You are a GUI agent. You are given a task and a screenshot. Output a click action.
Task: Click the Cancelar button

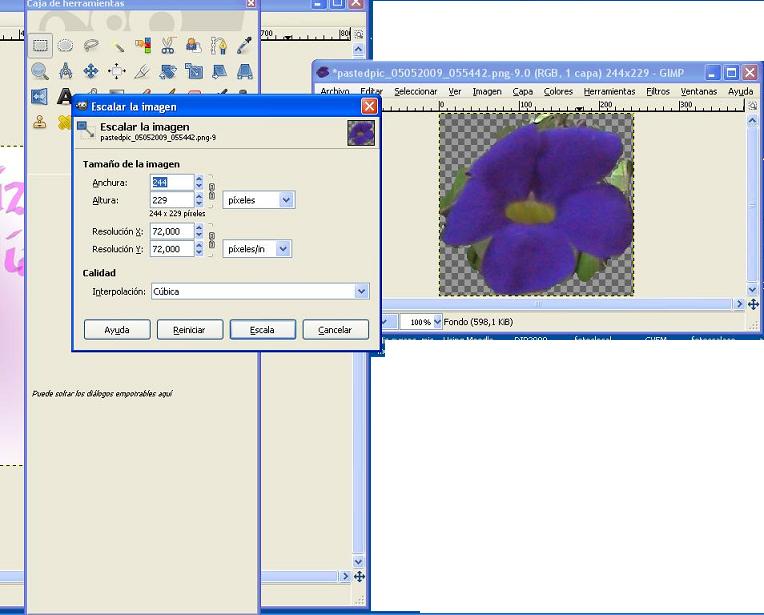coord(335,330)
